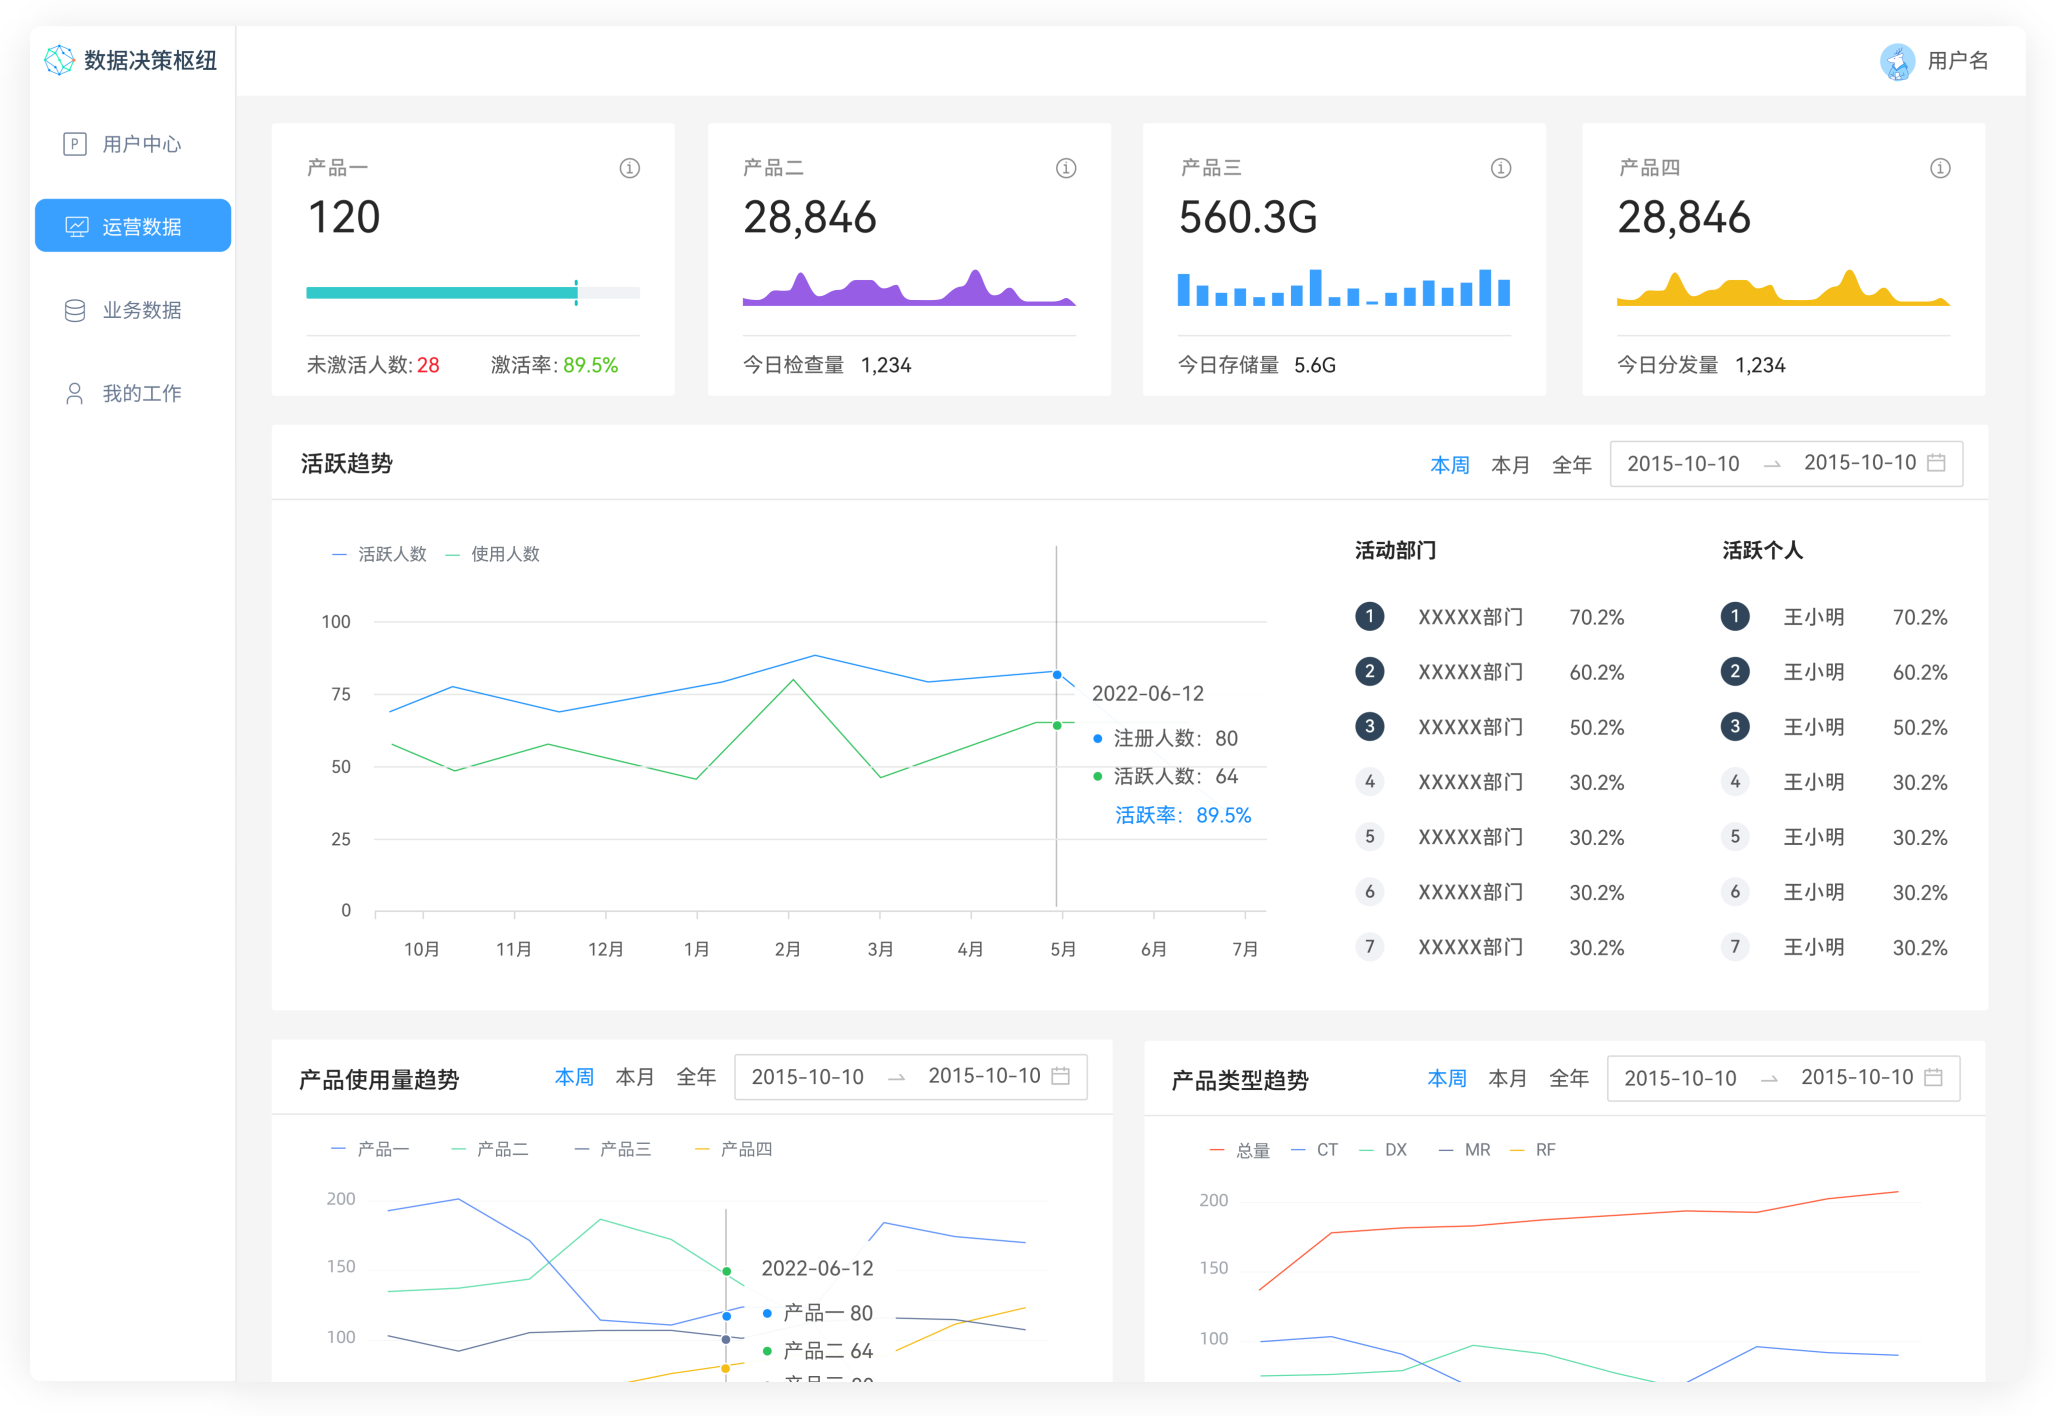2056x1416 pixels.
Task: Click the 产品四 info icon
Action: [1939, 168]
